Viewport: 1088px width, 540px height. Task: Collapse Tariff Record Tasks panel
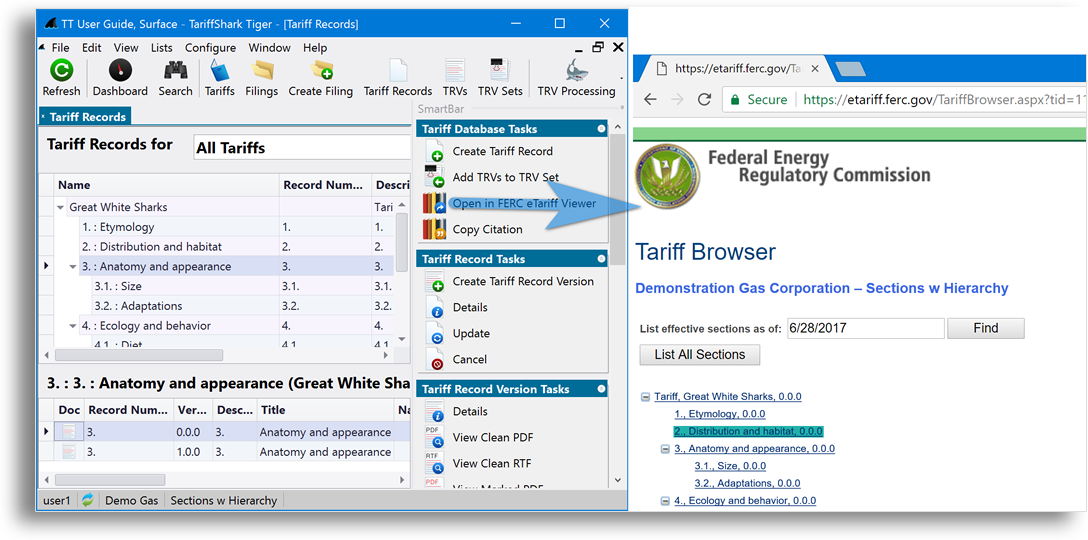coord(601,259)
